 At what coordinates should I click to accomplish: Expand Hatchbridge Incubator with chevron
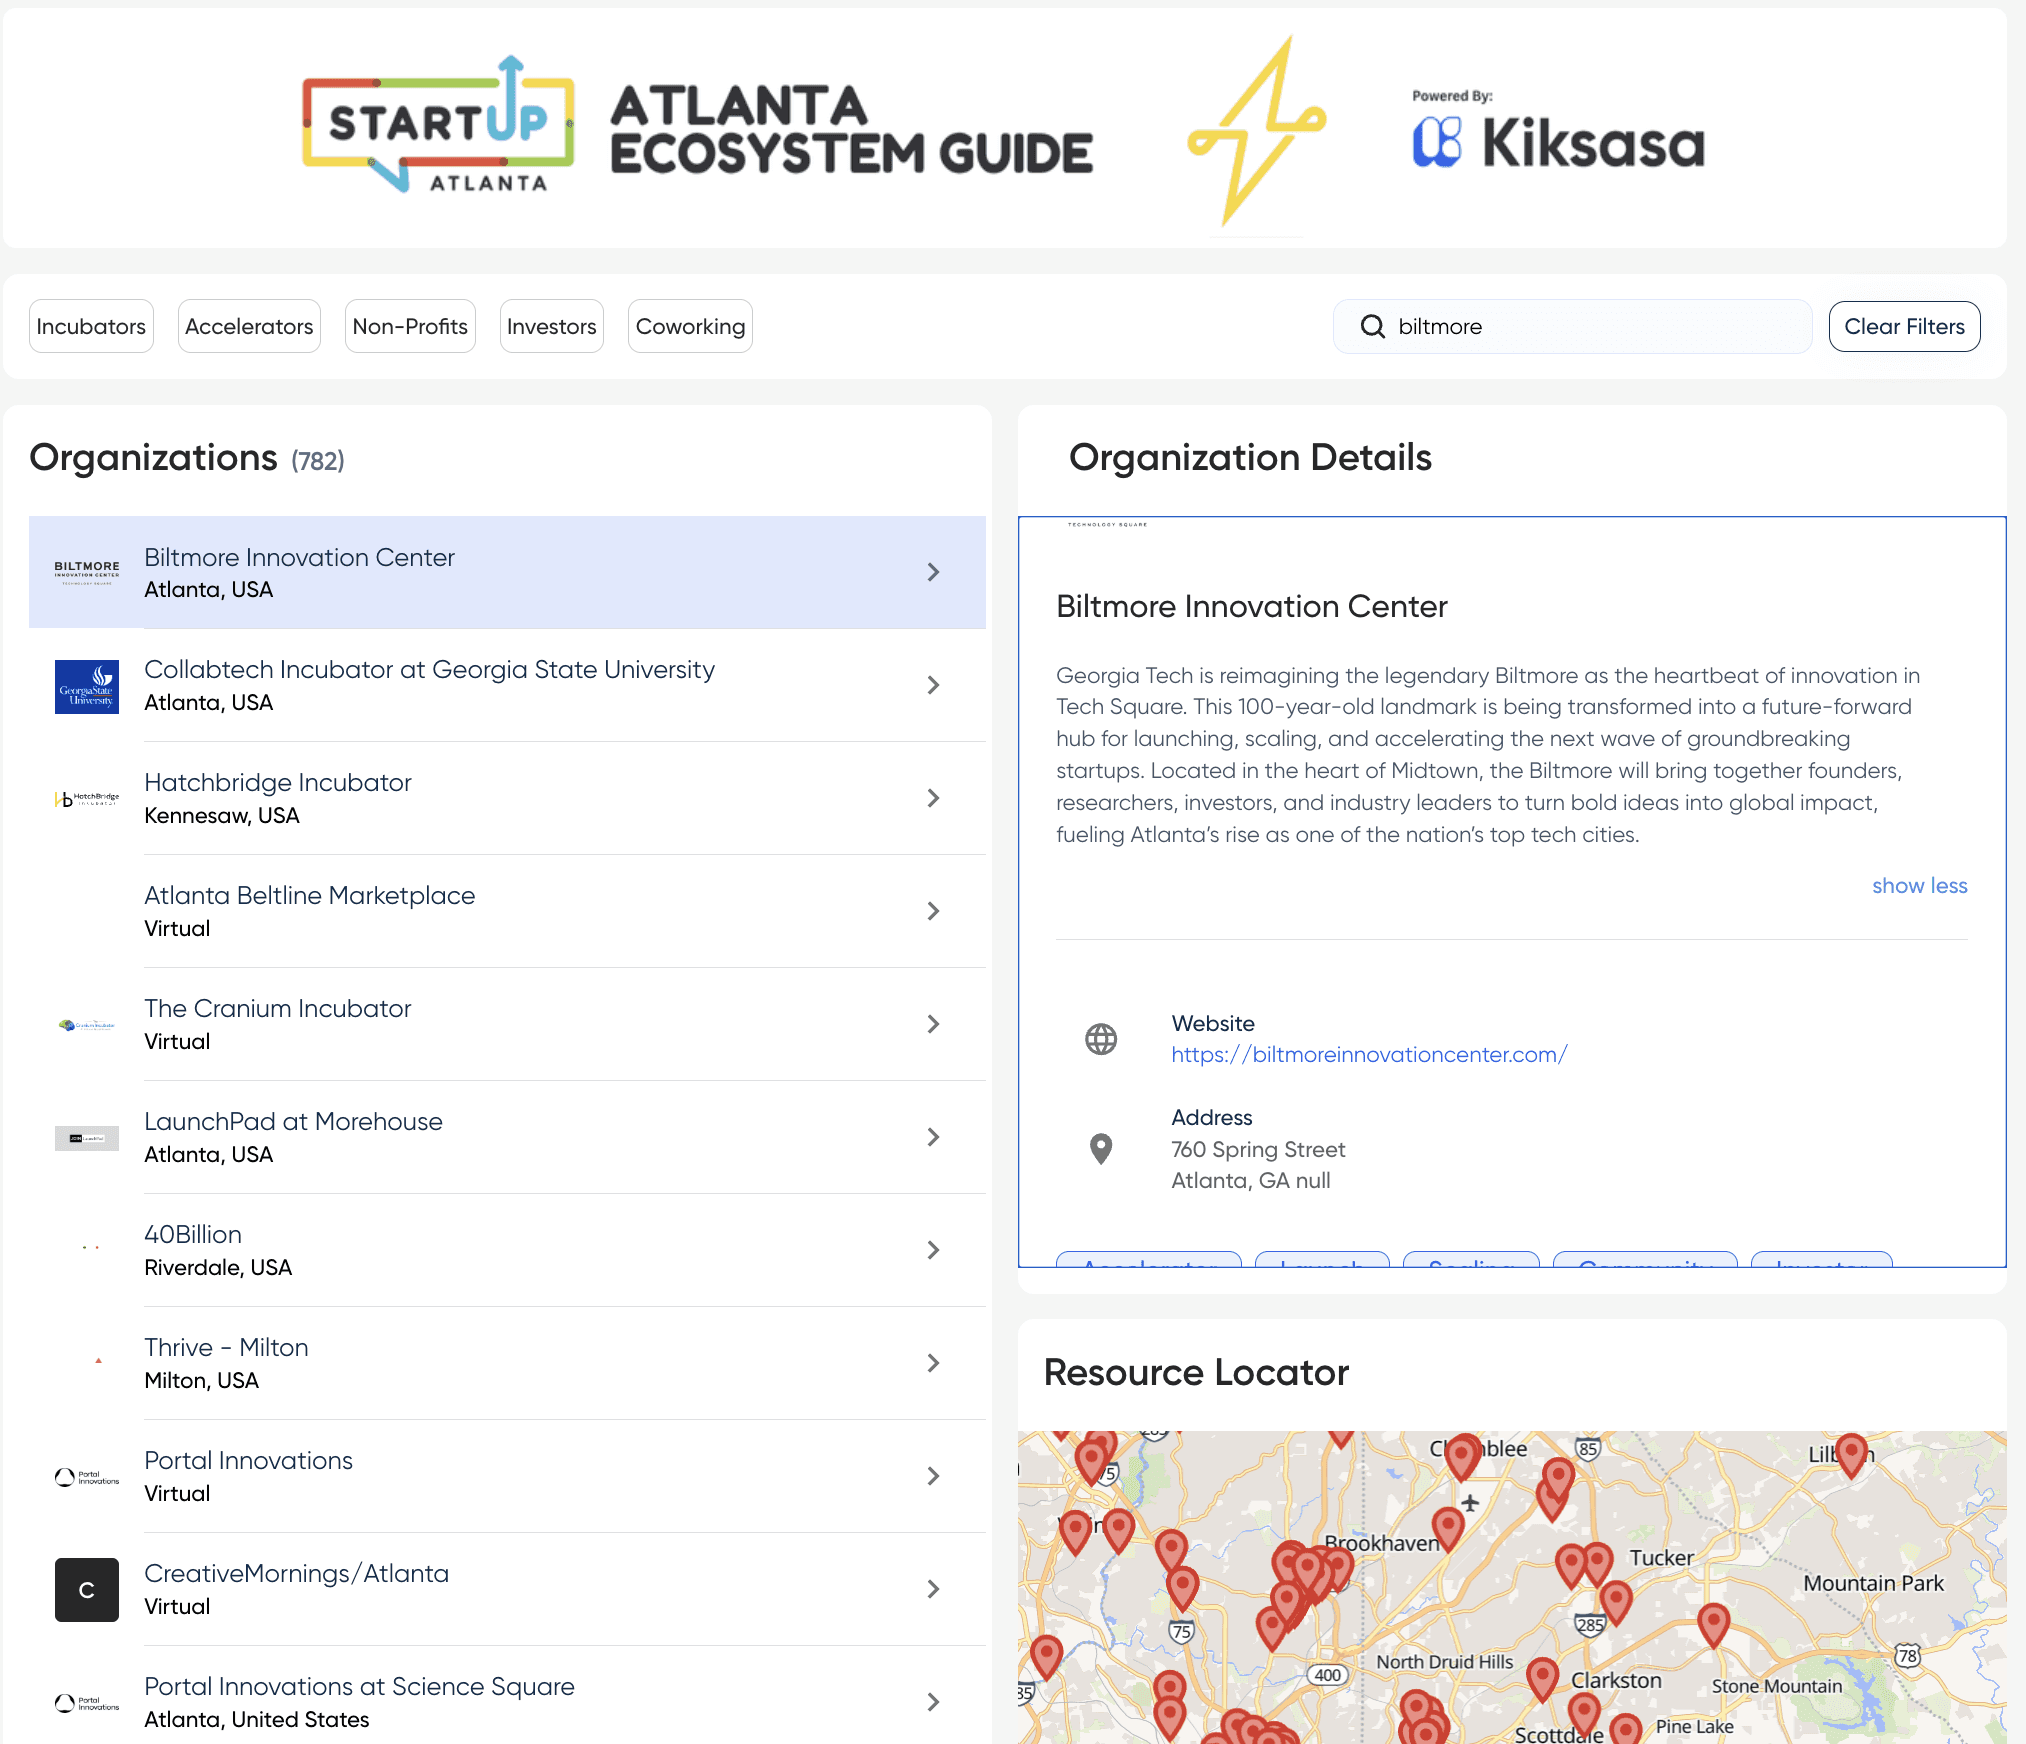[932, 798]
